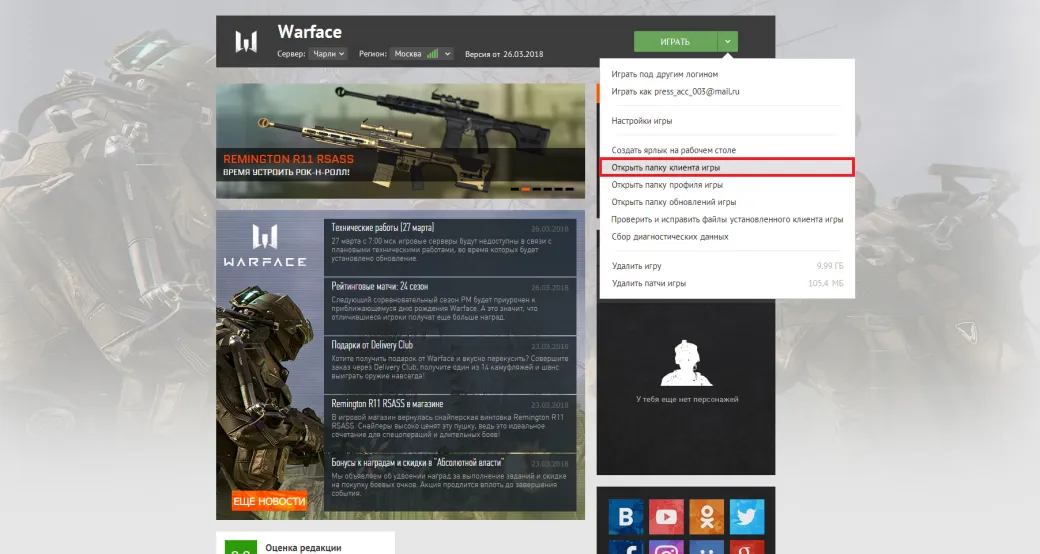This screenshot has width=1040, height=554.
Task: Click the ВРЕМЯ УСТРОИТЬ РОК-Н-РОЛЛ! banner caption
Action: [286, 173]
